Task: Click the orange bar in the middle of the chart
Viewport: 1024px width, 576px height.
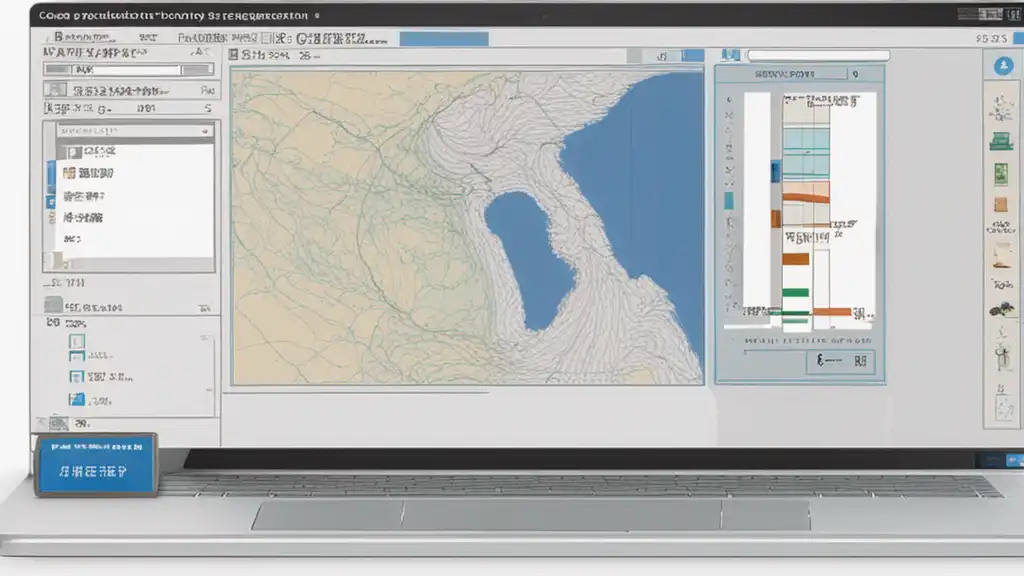Action: click(795, 259)
